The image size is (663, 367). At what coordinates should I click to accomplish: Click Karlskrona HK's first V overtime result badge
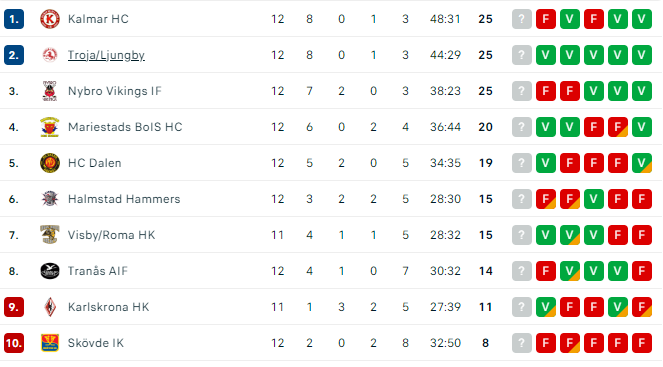tap(546, 307)
